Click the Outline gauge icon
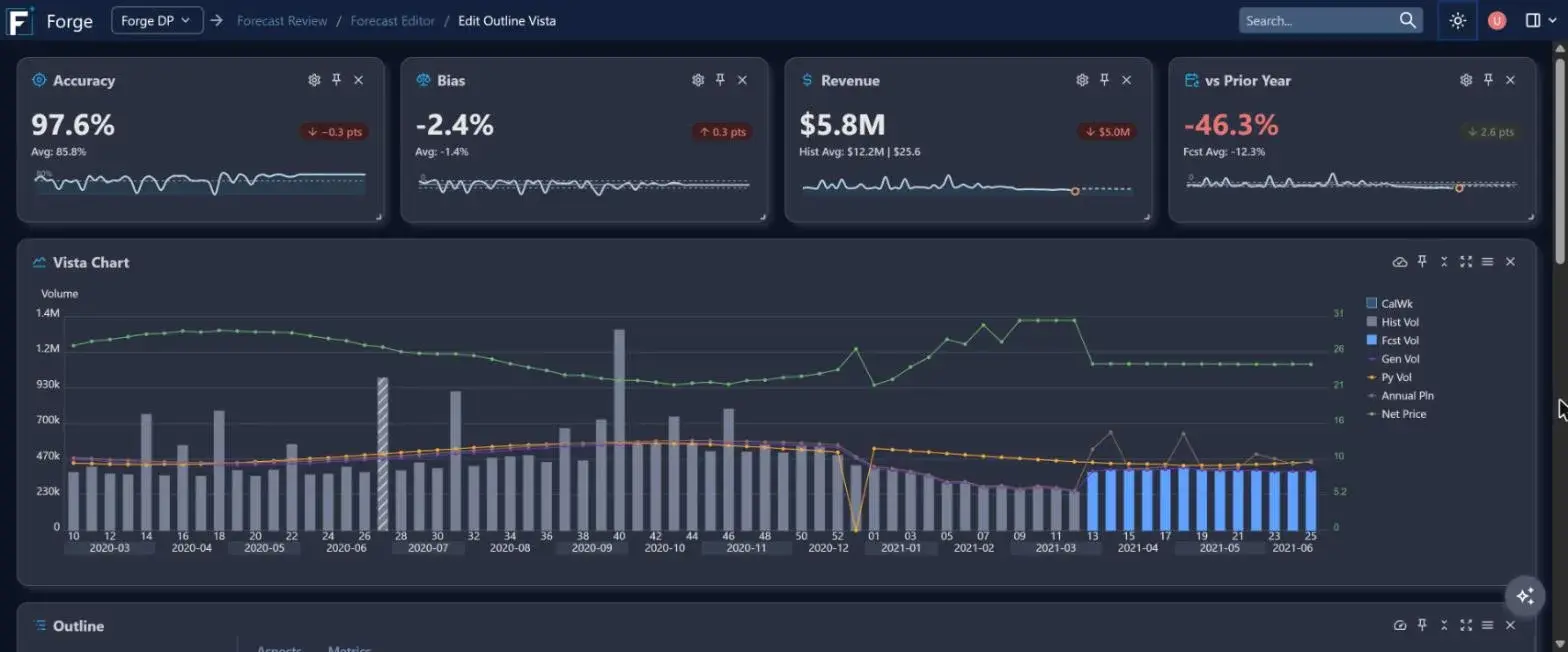Screen dimensions: 1568x652 (1400, 625)
